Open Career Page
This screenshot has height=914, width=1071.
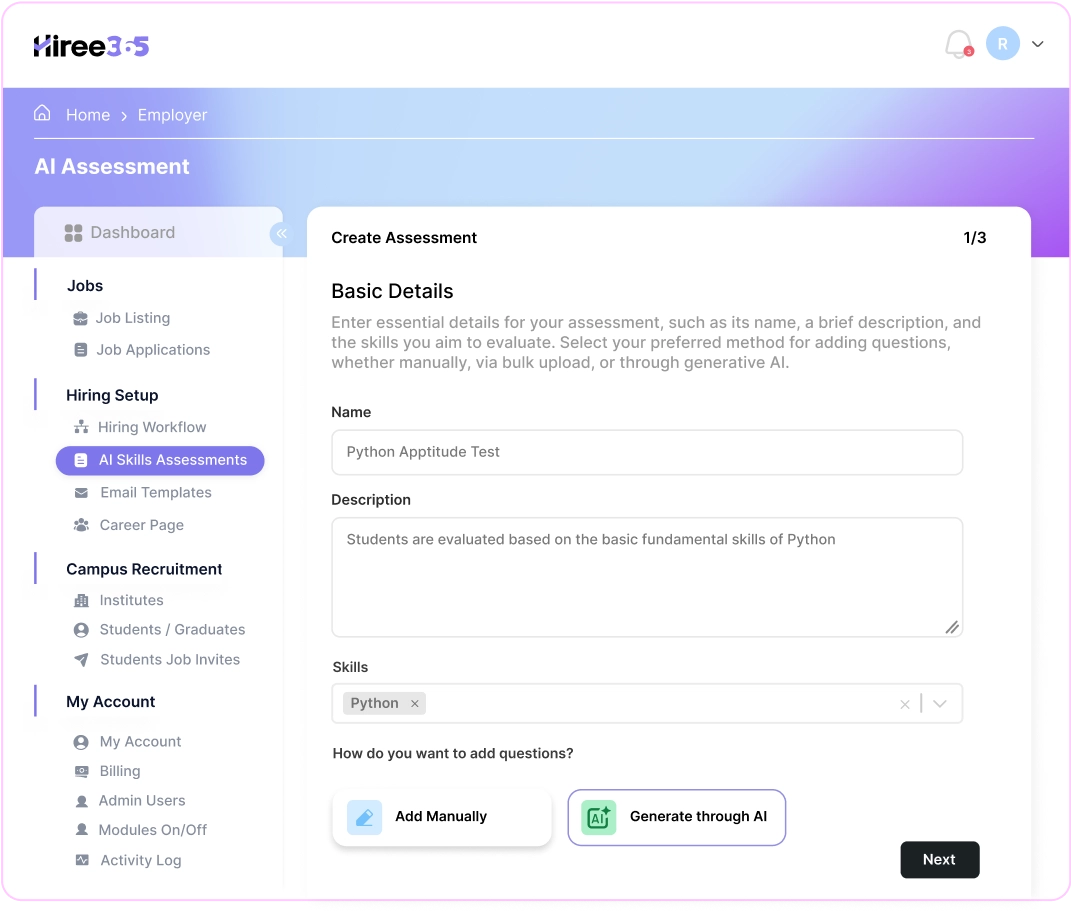141,525
